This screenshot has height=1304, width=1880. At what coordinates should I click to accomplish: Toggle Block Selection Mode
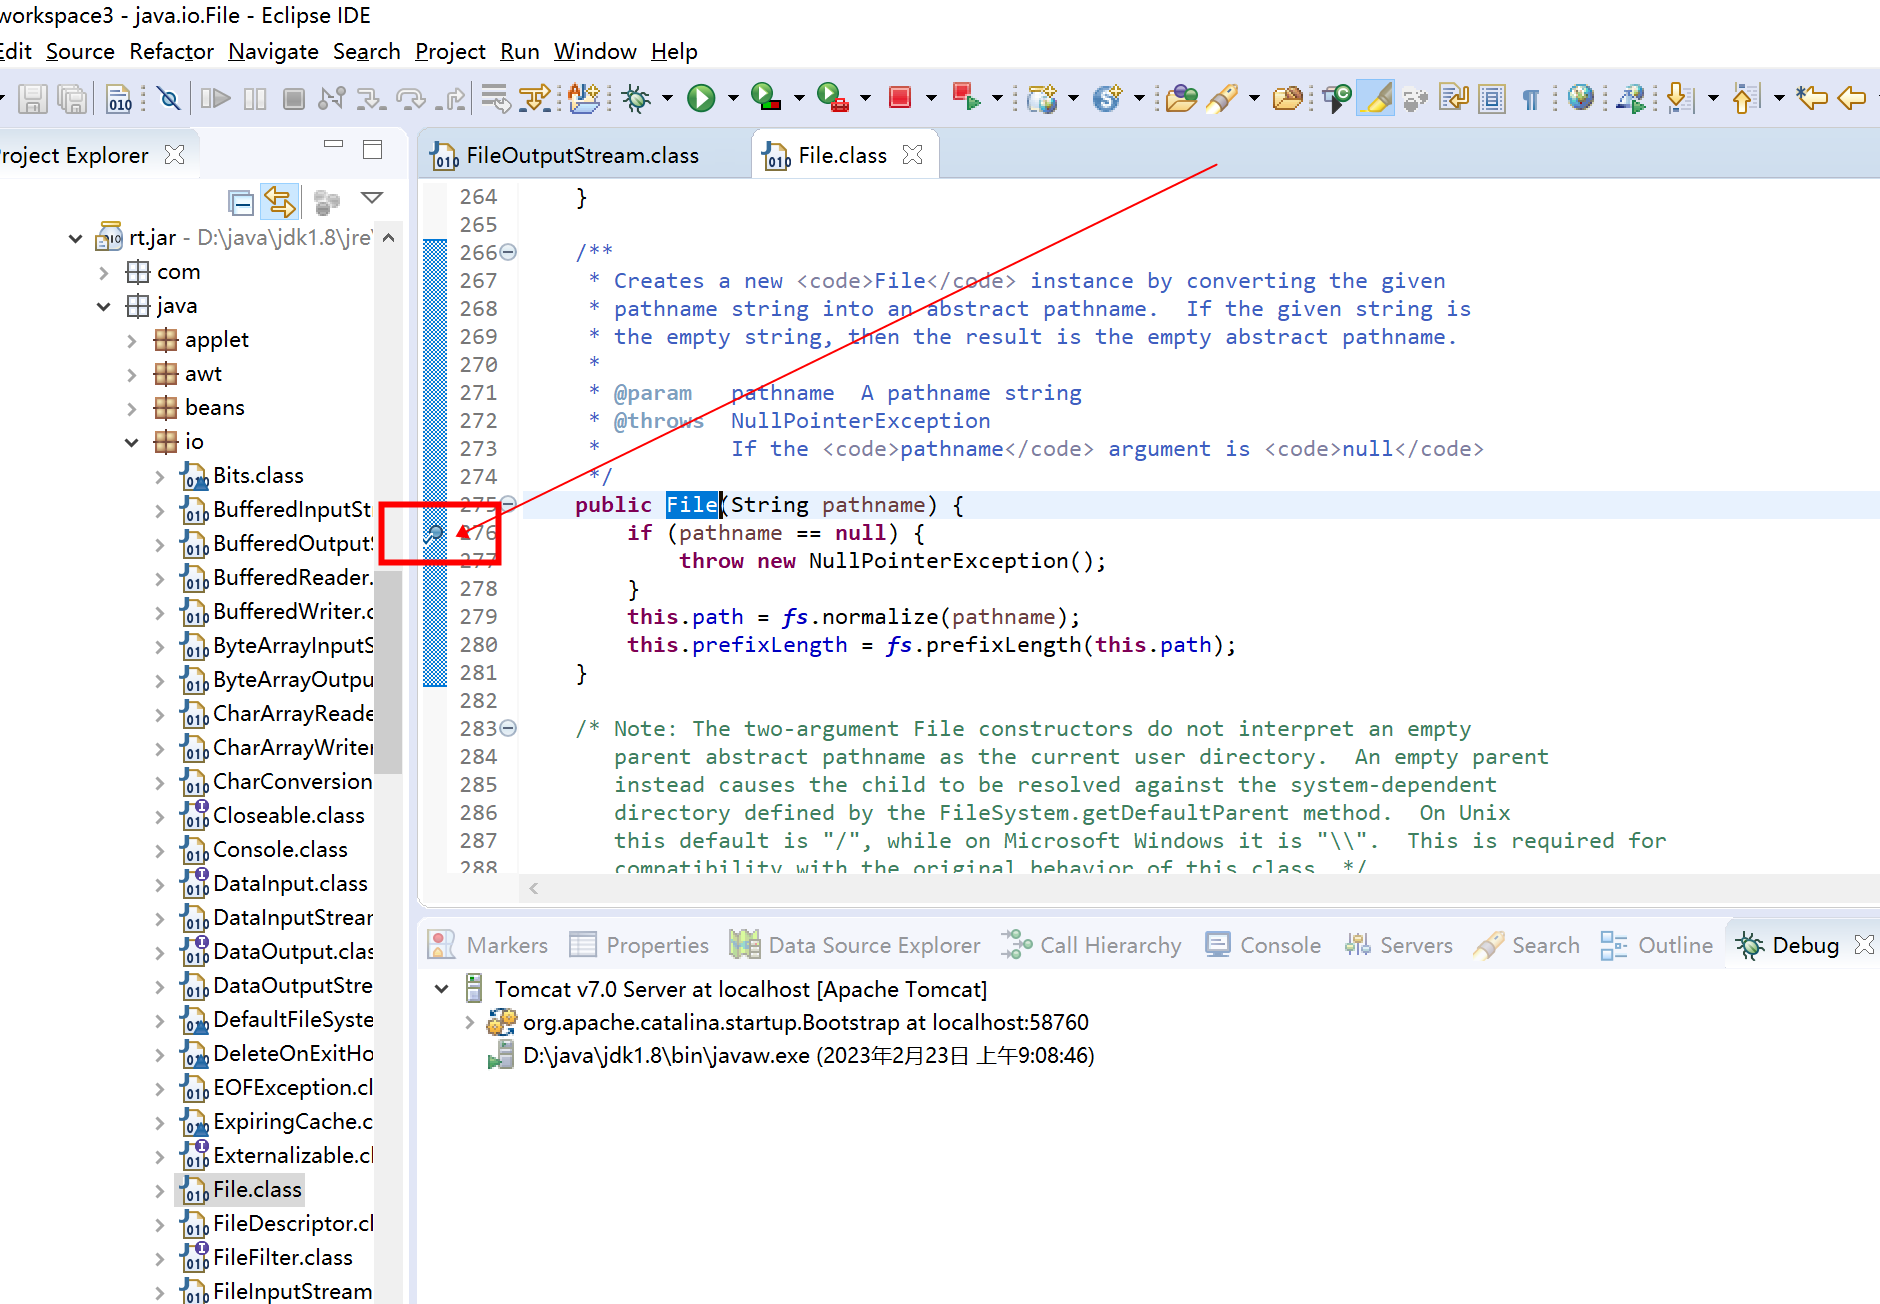tap(1492, 99)
